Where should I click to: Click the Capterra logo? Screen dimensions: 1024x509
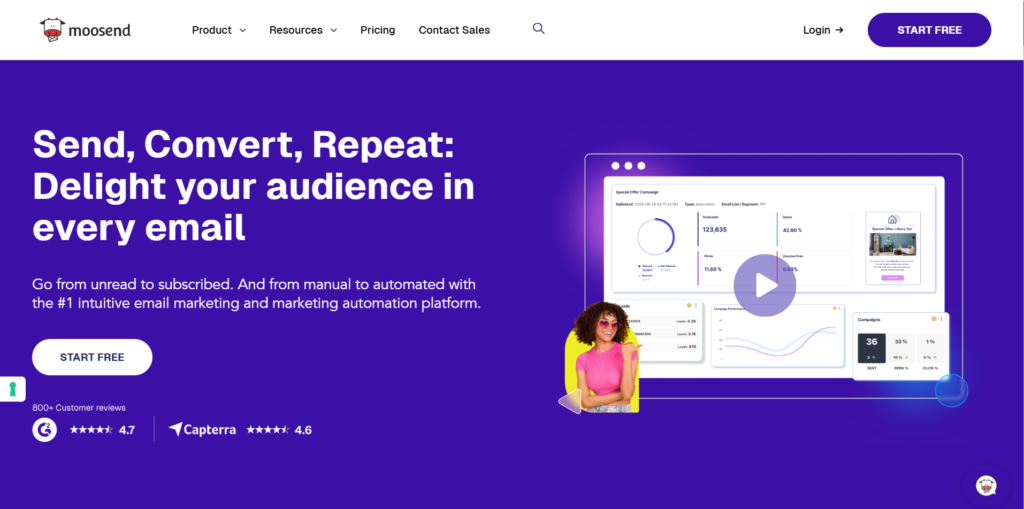202,429
